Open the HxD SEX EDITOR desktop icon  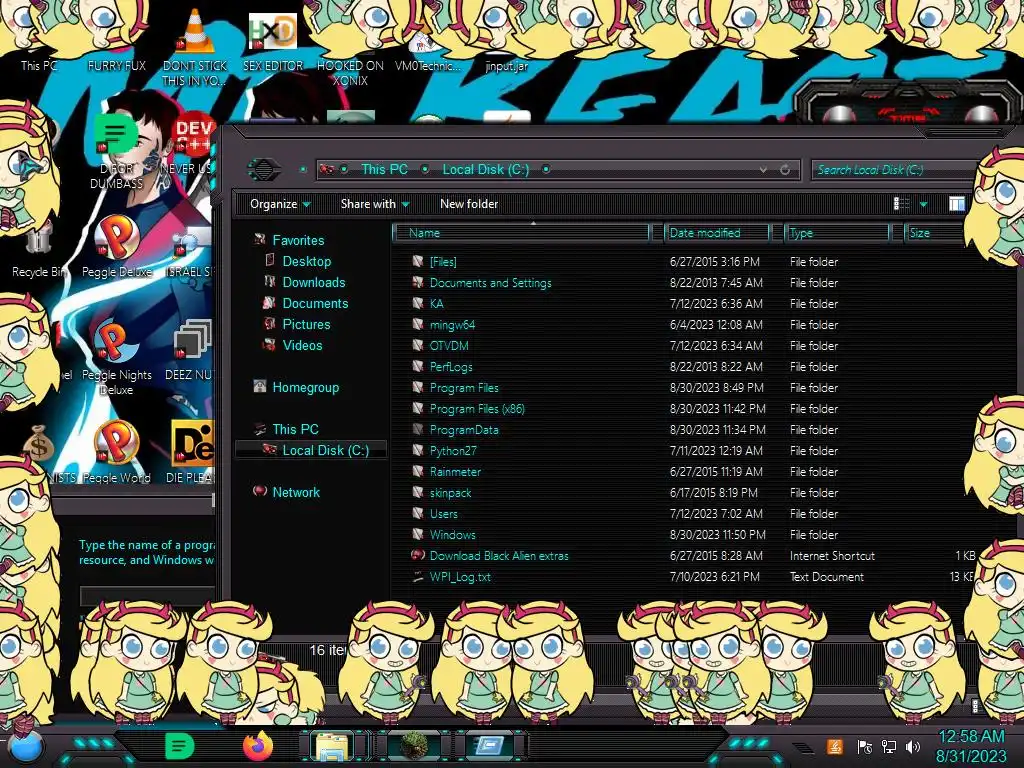point(273,42)
